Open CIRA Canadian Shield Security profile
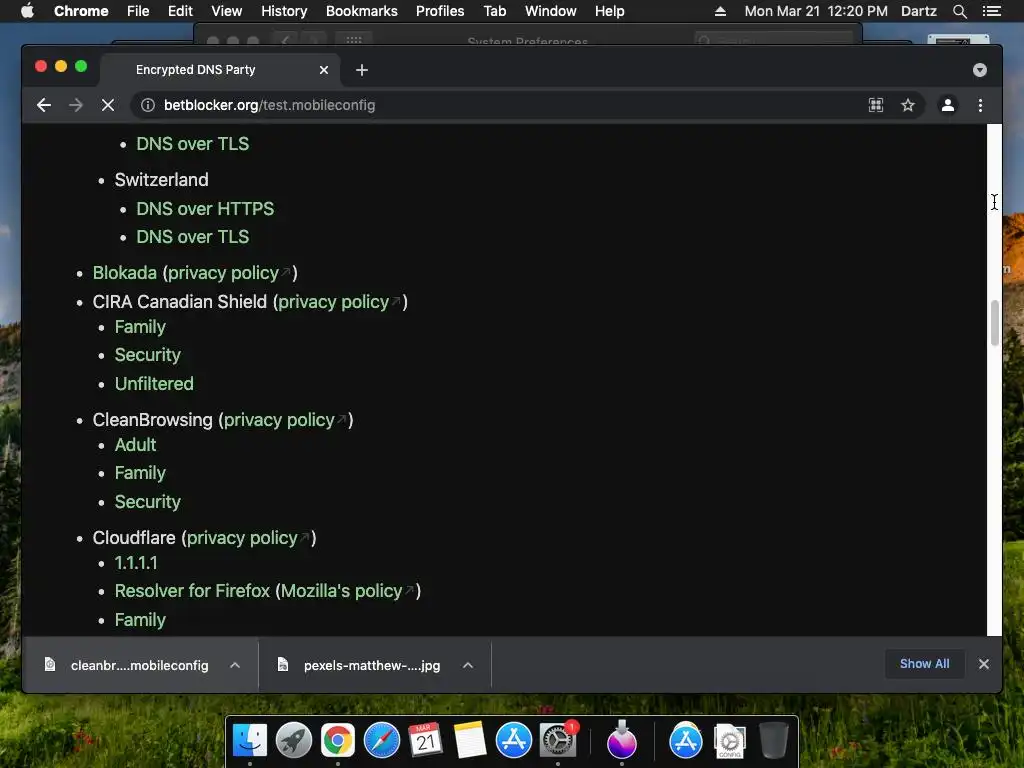 148,355
